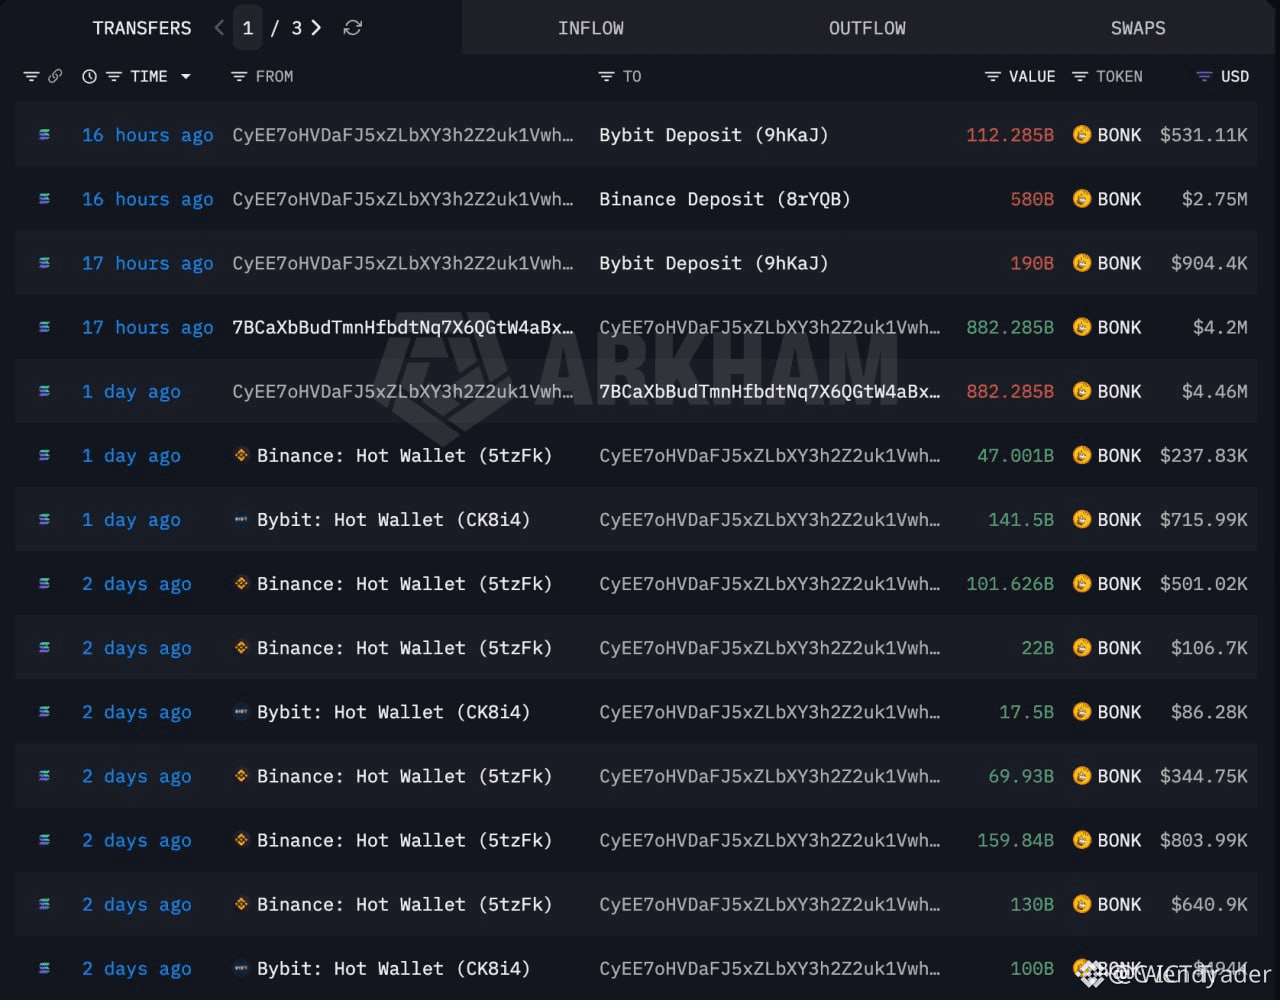Refresh the transfers list

(x=352, y=28)
